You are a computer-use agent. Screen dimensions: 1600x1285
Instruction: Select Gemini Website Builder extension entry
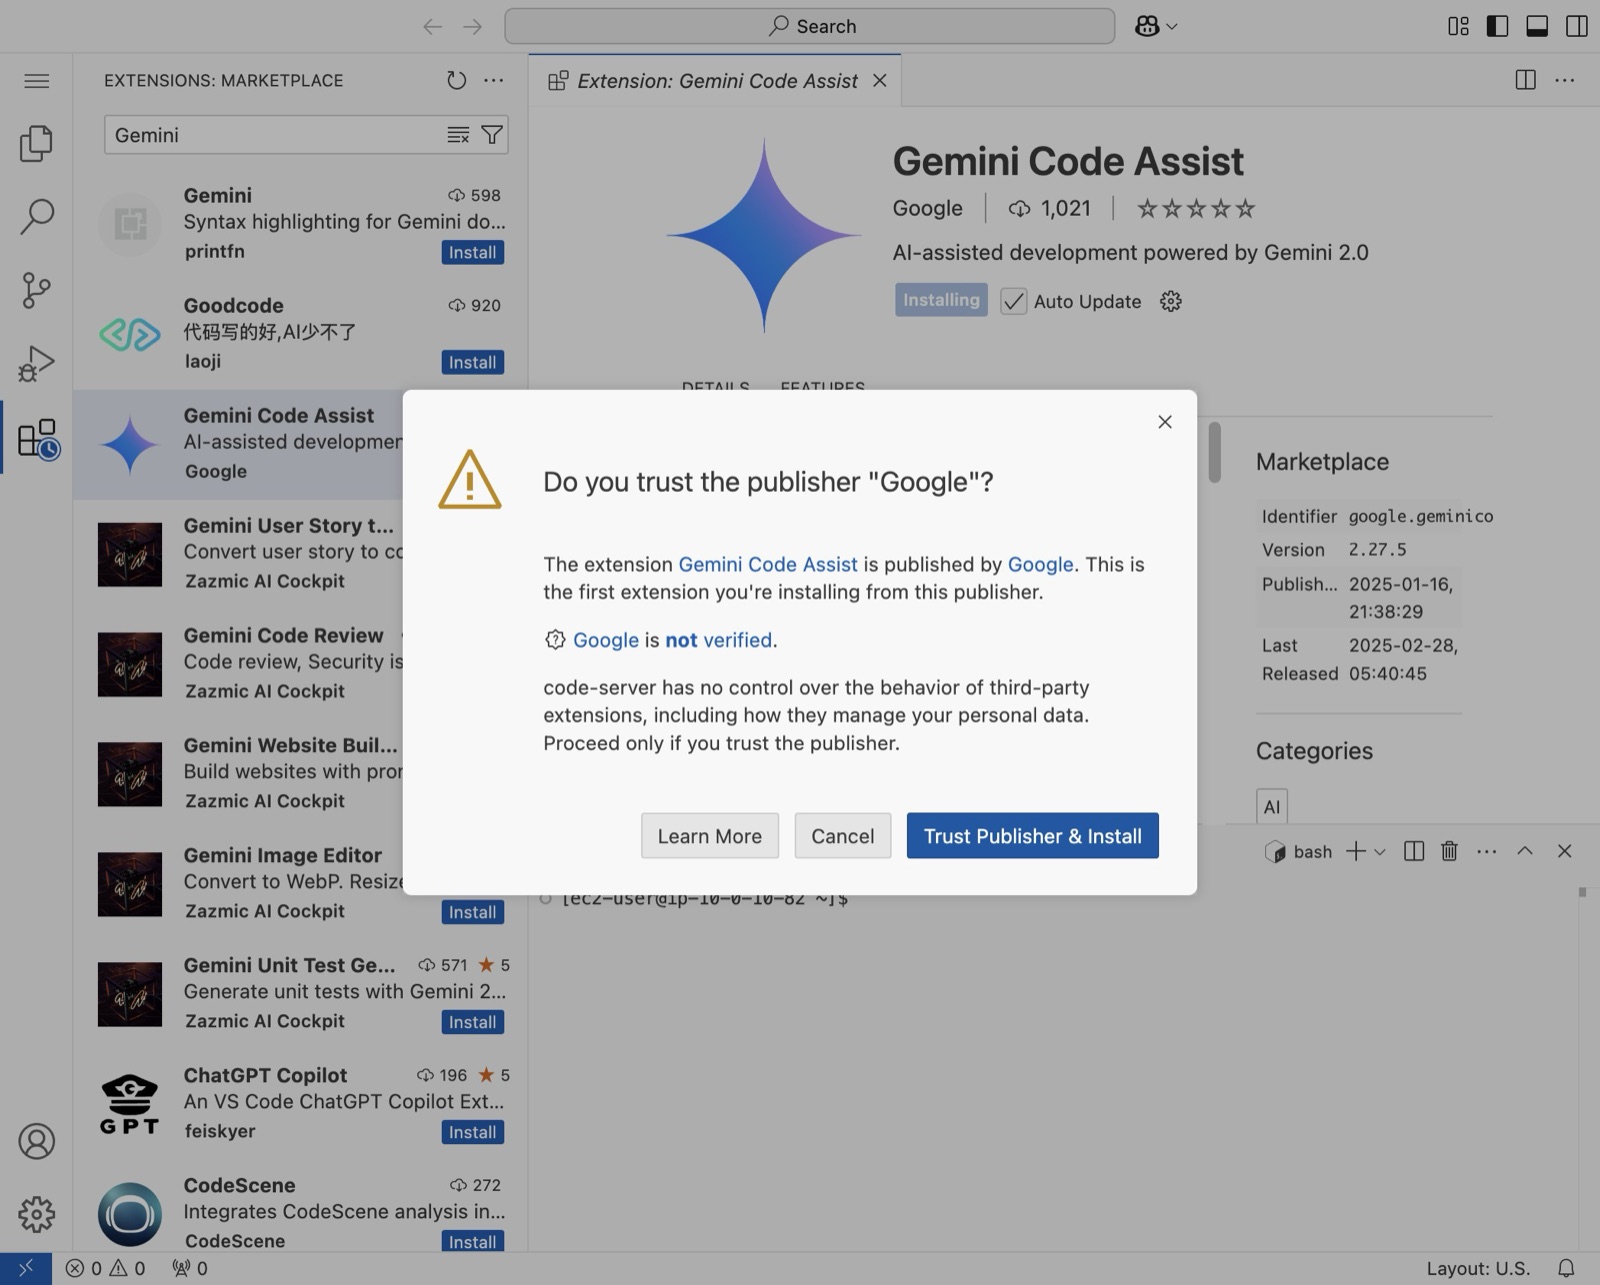(239, 774)
